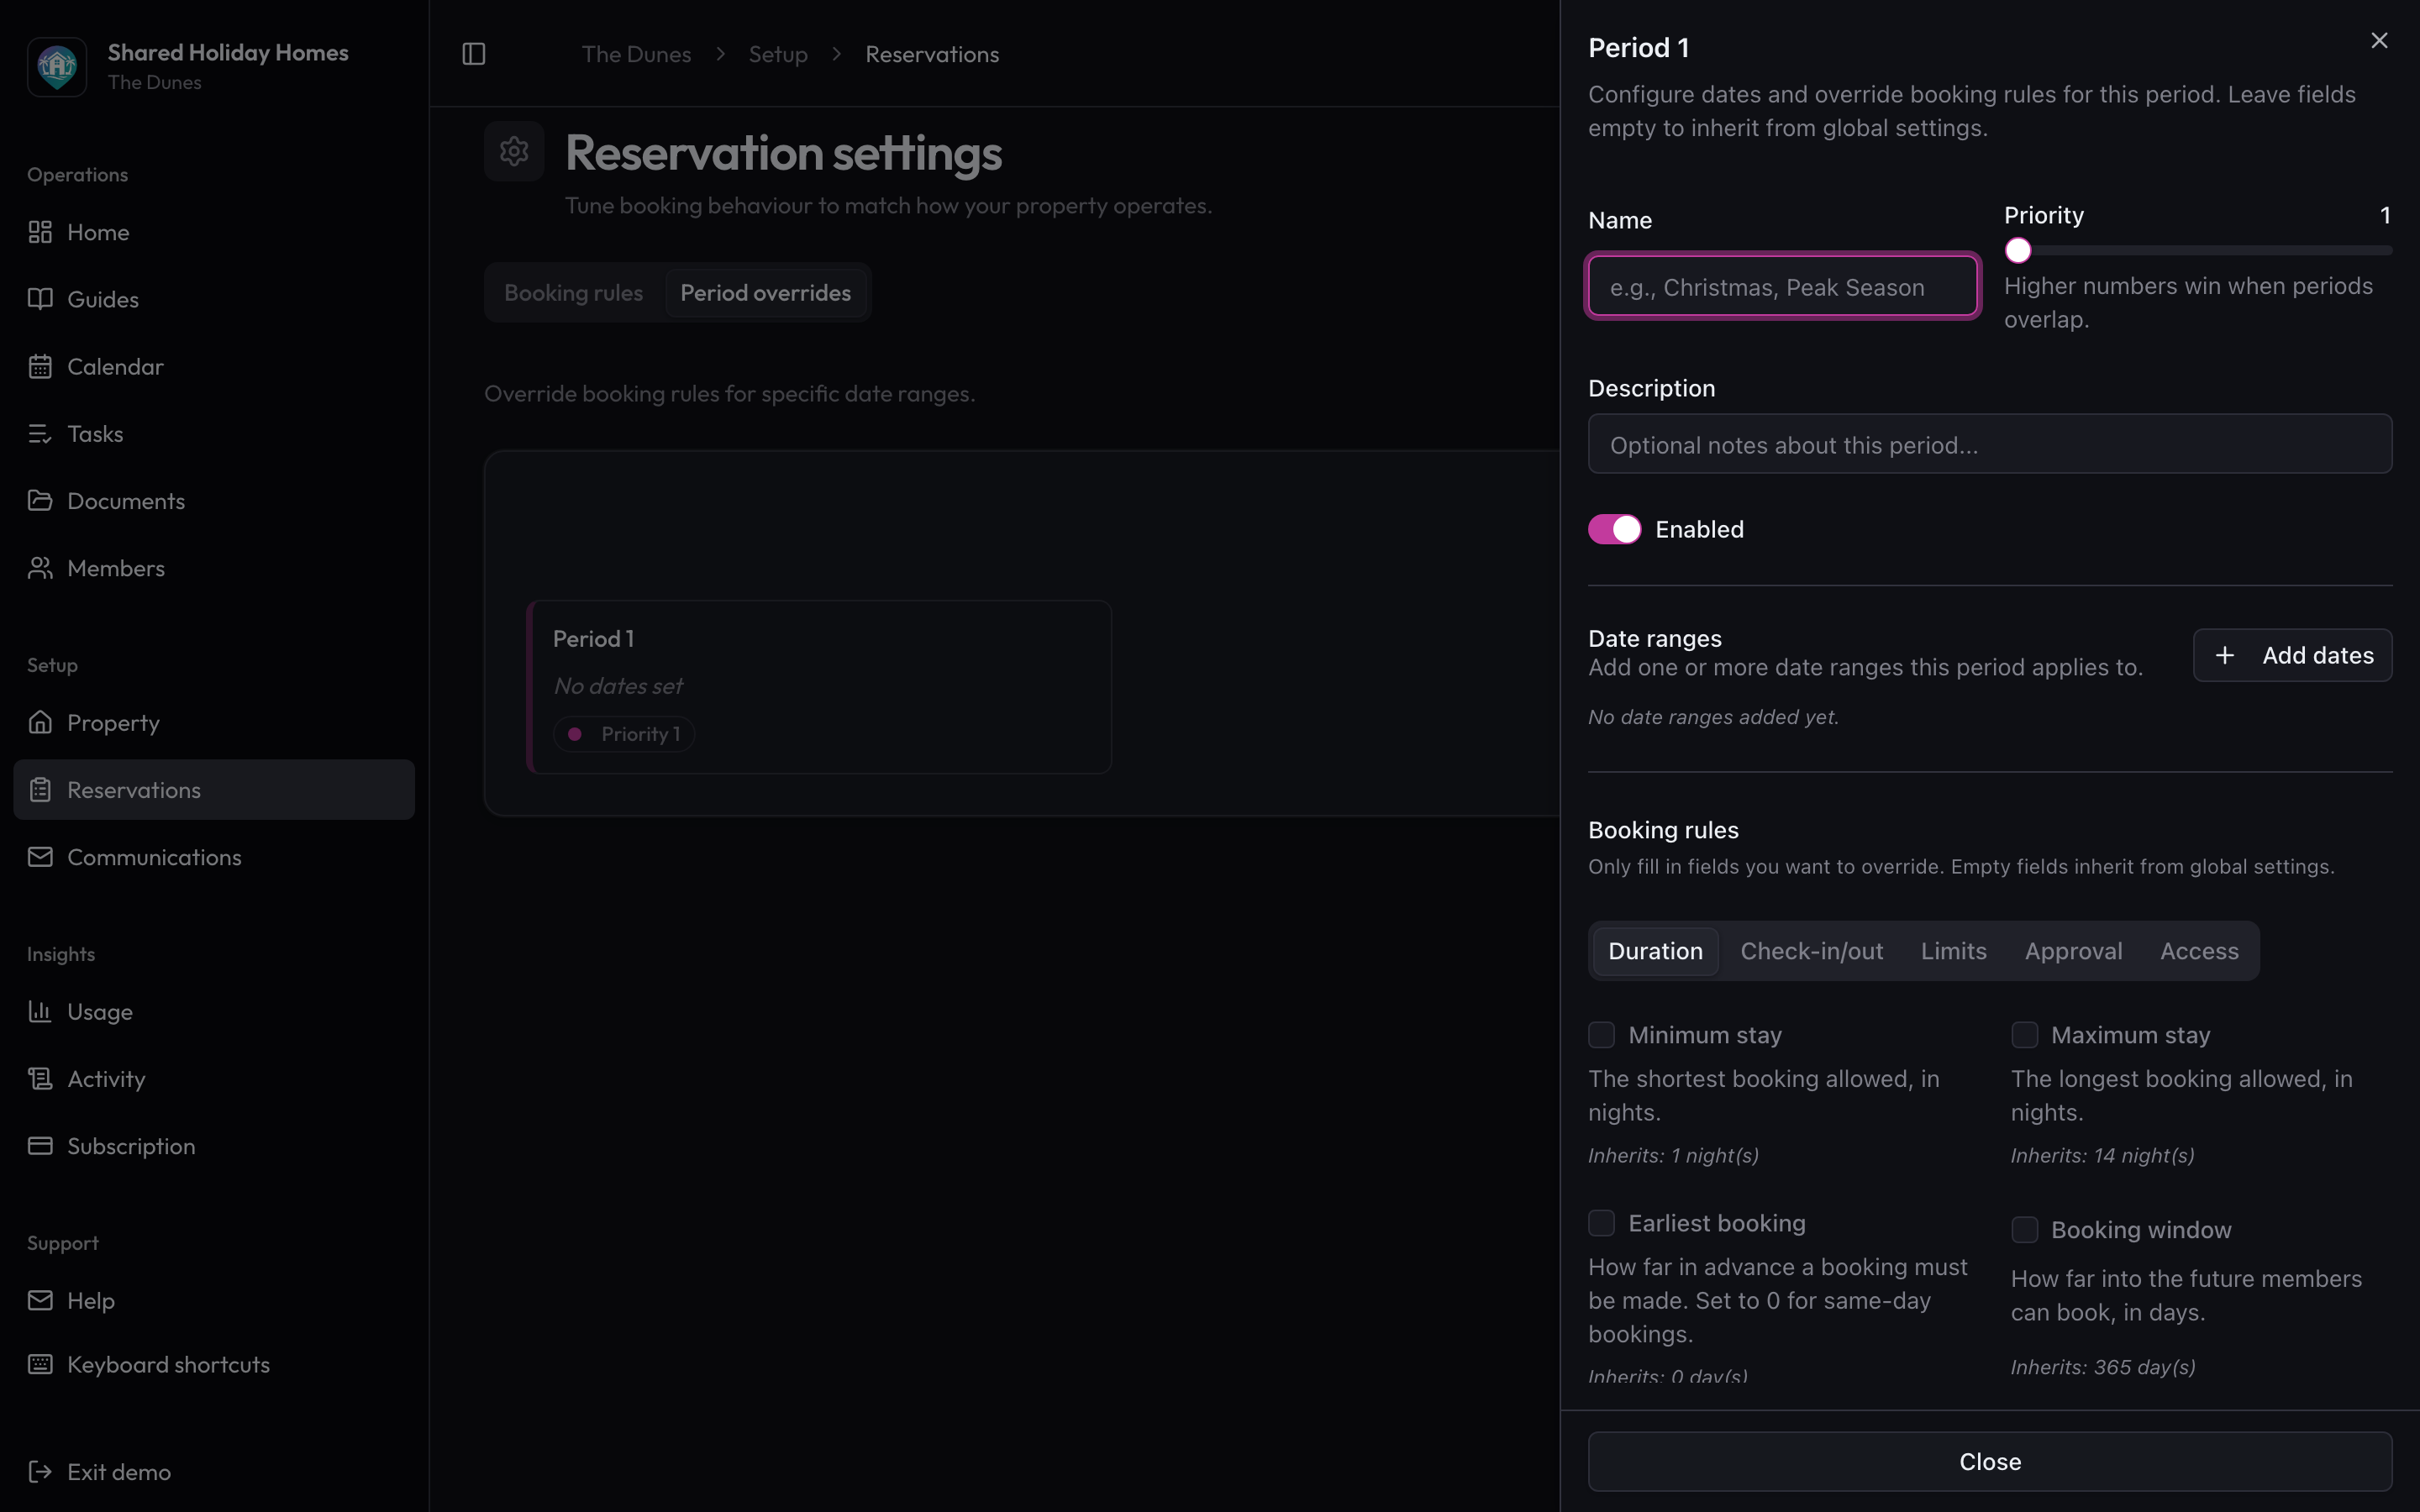Switch to Duration tab
Screen dimensions: 2420x1512
tap(1655, 951)
